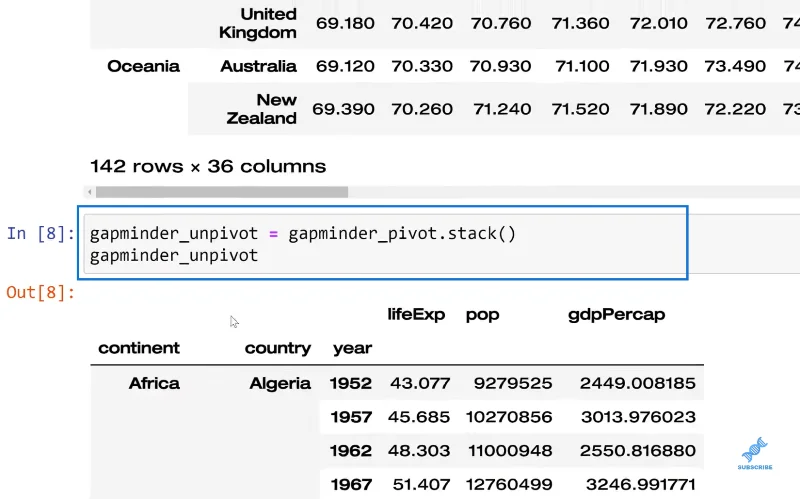This screenshot has width=800, height=499.
Task: Click gdpPercap value 2550.816880
Action: 638,451
